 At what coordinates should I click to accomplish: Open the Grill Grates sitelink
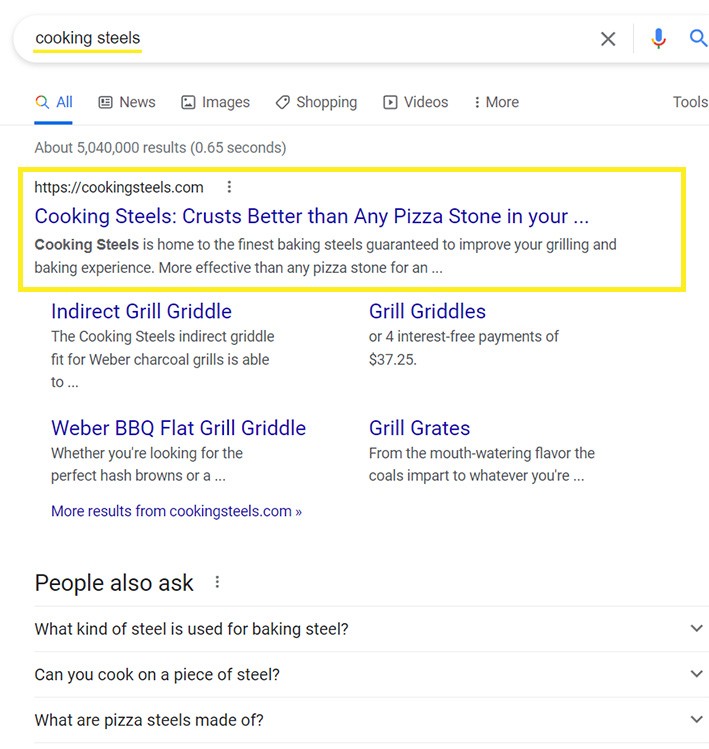[419, 428]
